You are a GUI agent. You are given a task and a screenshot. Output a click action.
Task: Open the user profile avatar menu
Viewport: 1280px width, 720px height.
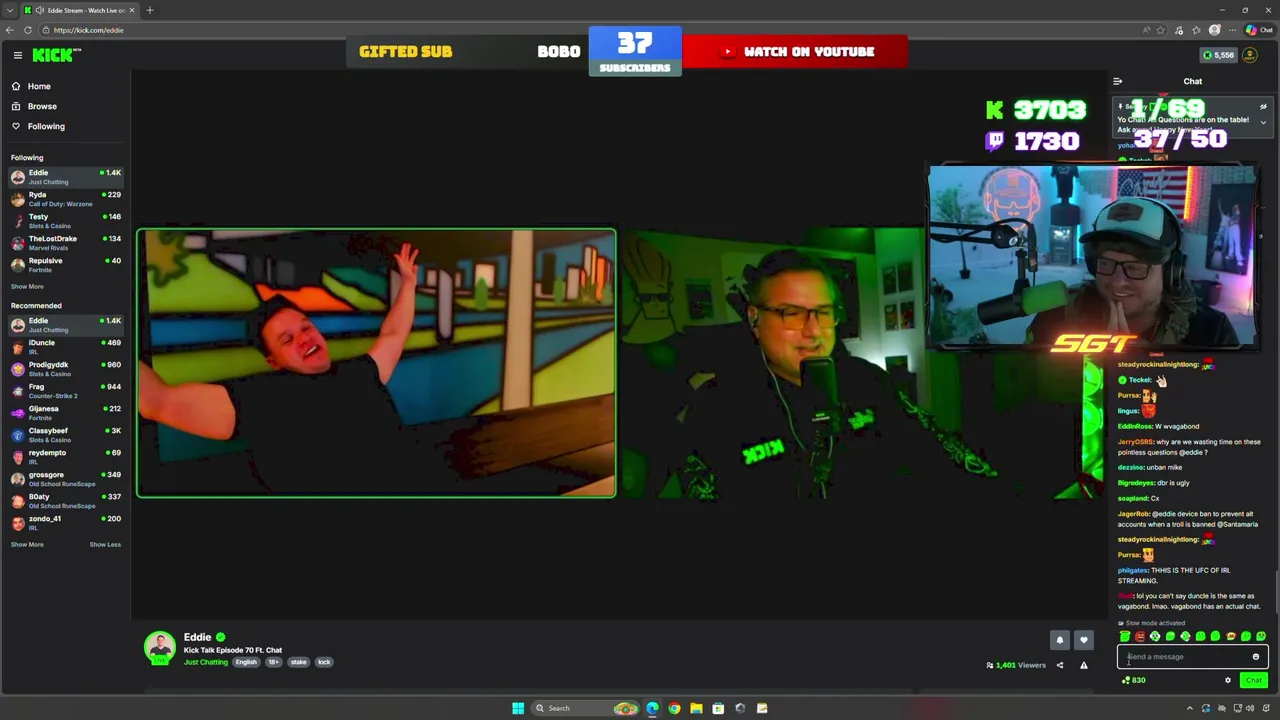1249,55
